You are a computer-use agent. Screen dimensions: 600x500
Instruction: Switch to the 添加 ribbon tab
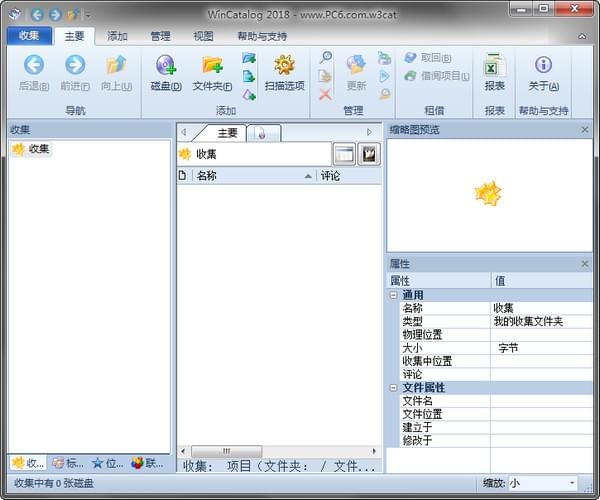click(x=117, y=36)
